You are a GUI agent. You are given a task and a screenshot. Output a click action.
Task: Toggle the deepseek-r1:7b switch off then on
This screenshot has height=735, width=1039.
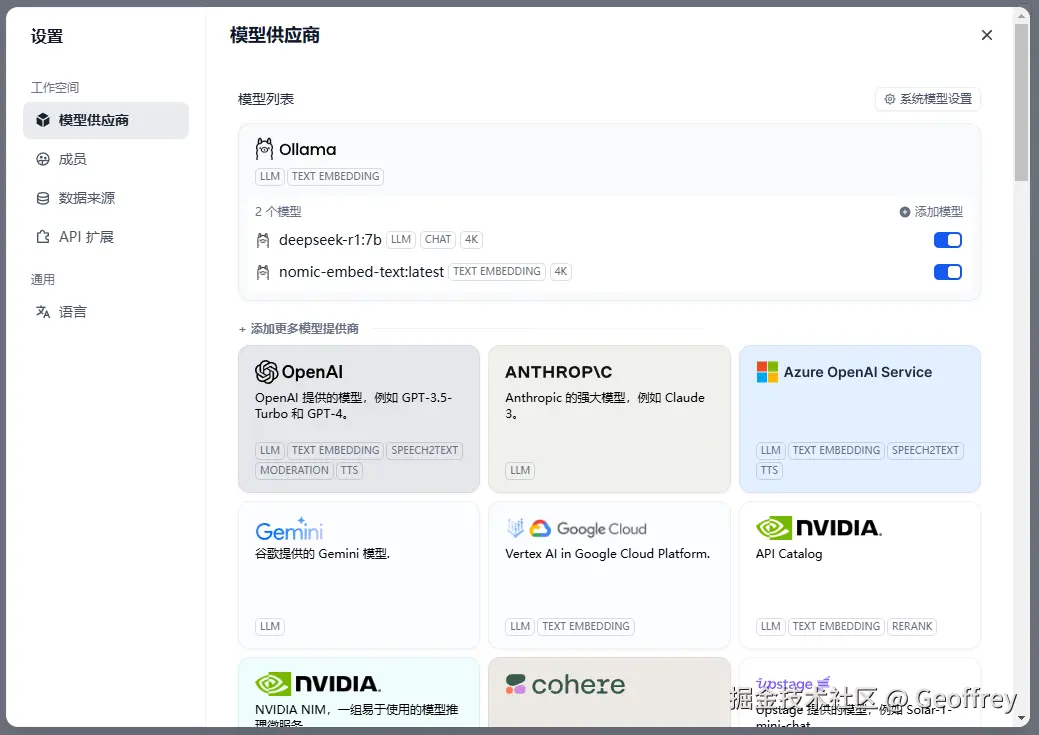point(946,239)
